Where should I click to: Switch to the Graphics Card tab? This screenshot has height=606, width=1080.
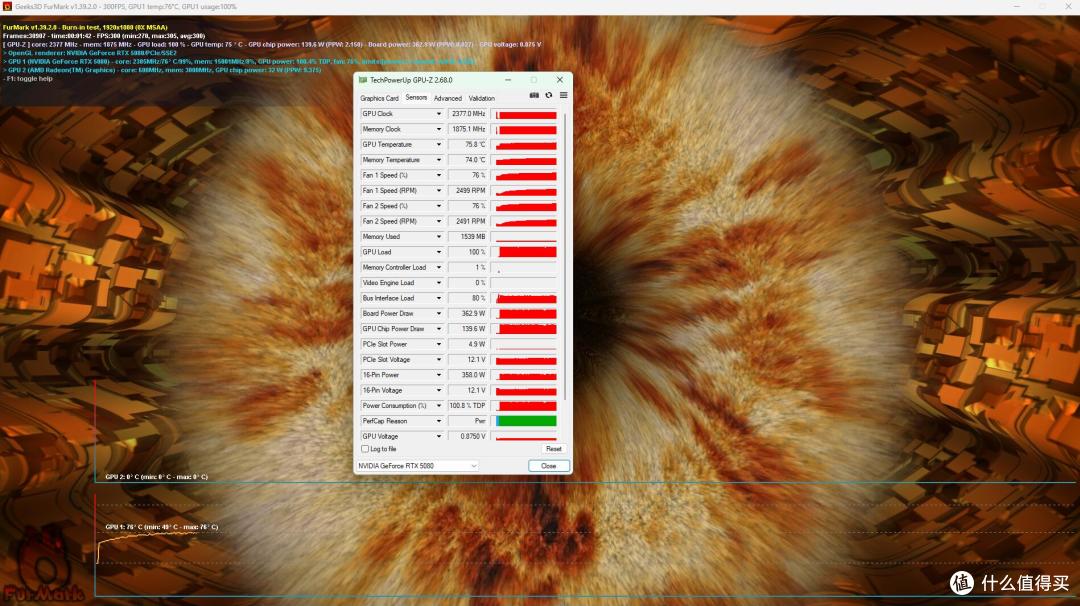click(x=380, y=98)
